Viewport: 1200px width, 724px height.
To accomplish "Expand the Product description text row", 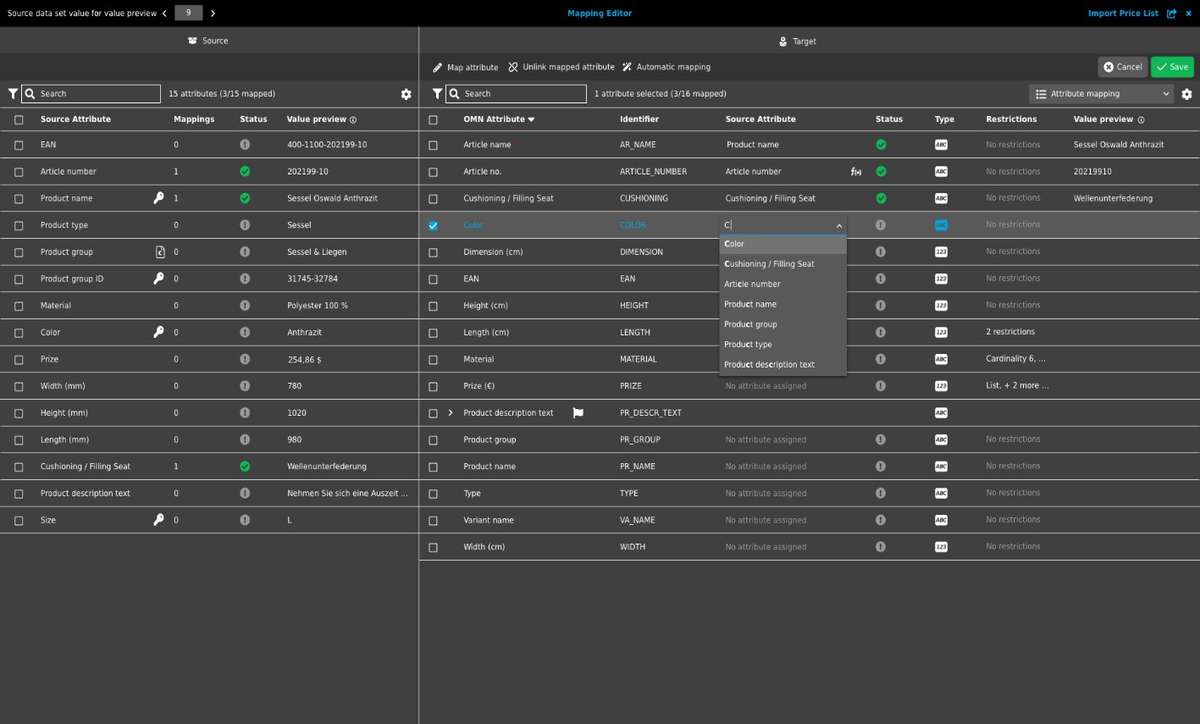I will pos(450,412).
